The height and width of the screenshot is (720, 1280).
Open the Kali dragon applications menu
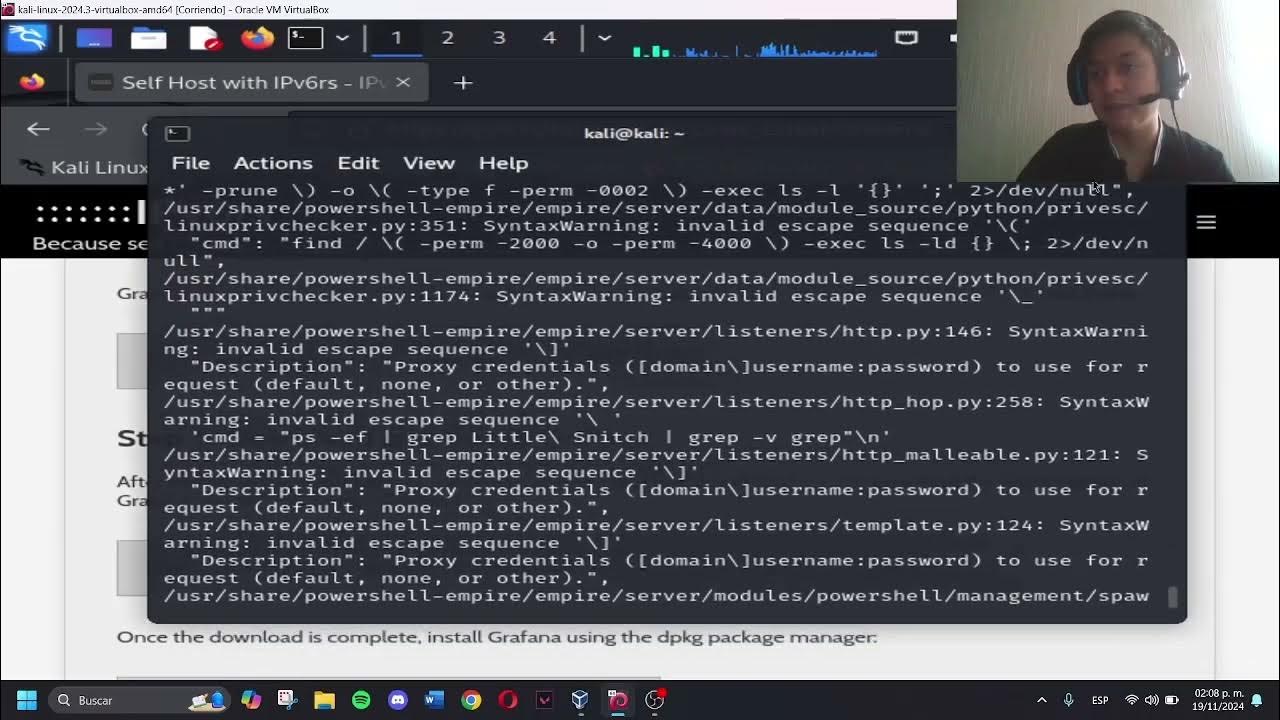(x=27, y=38)
